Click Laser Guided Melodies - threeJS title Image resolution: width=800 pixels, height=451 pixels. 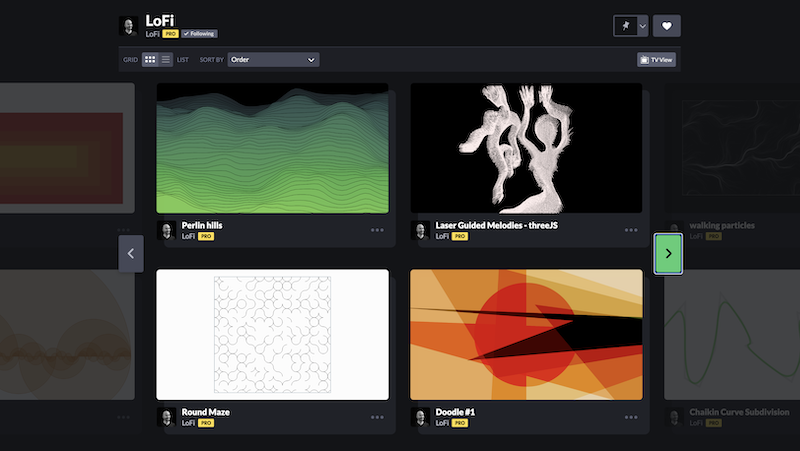coord(496,225)
